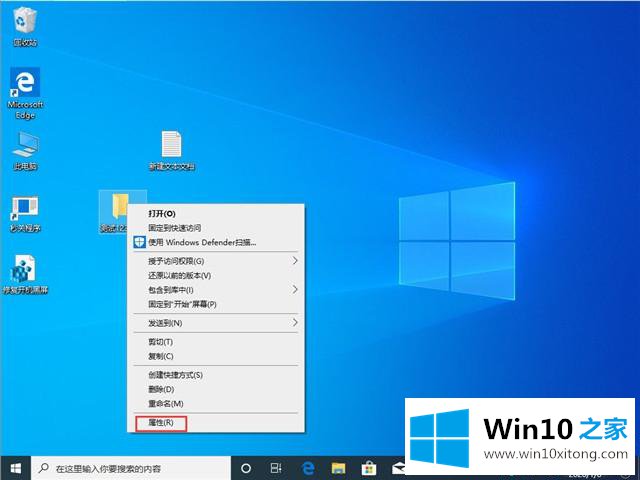Image resolution: width=640 pixels, height=480 pixels.
Task: Click the Windows Defender shield icon
Action: [x=140, y=242]
